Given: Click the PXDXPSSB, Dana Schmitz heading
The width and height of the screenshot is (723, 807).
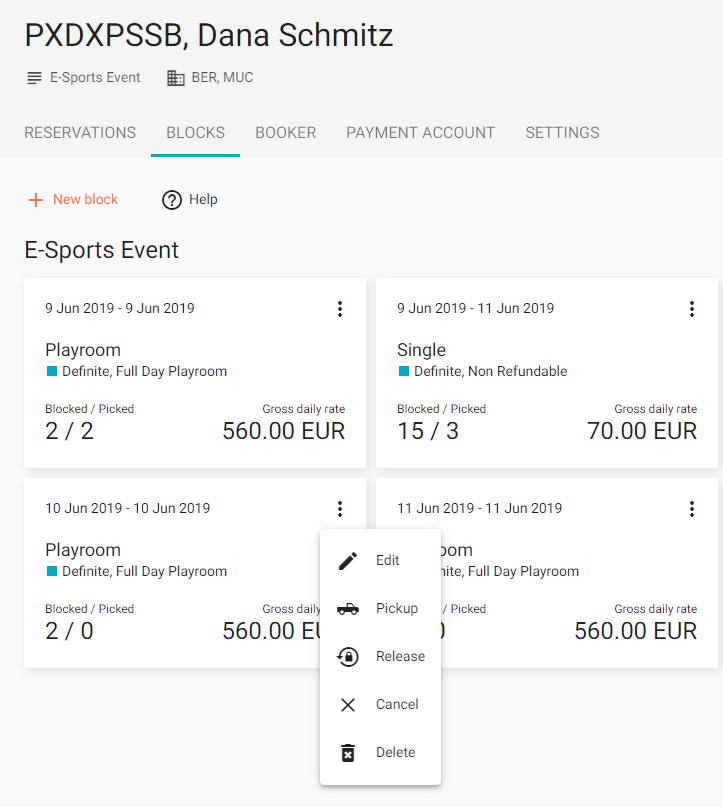Looking at the screenshot, I should pos(209,36).
